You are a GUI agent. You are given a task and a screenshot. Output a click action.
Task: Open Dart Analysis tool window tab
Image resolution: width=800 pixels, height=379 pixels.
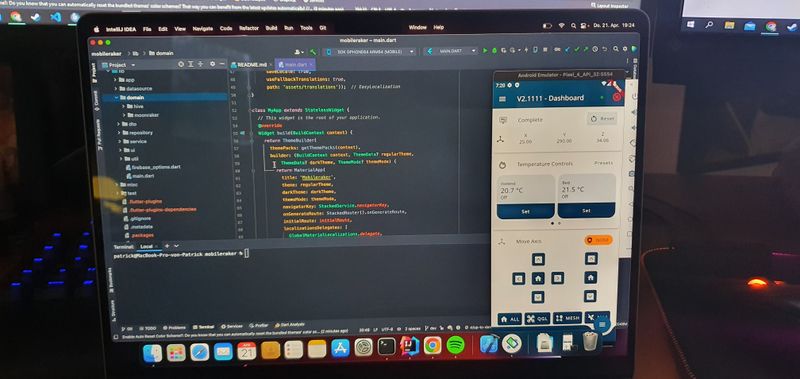pyautogui.click(x=290, y=324)
